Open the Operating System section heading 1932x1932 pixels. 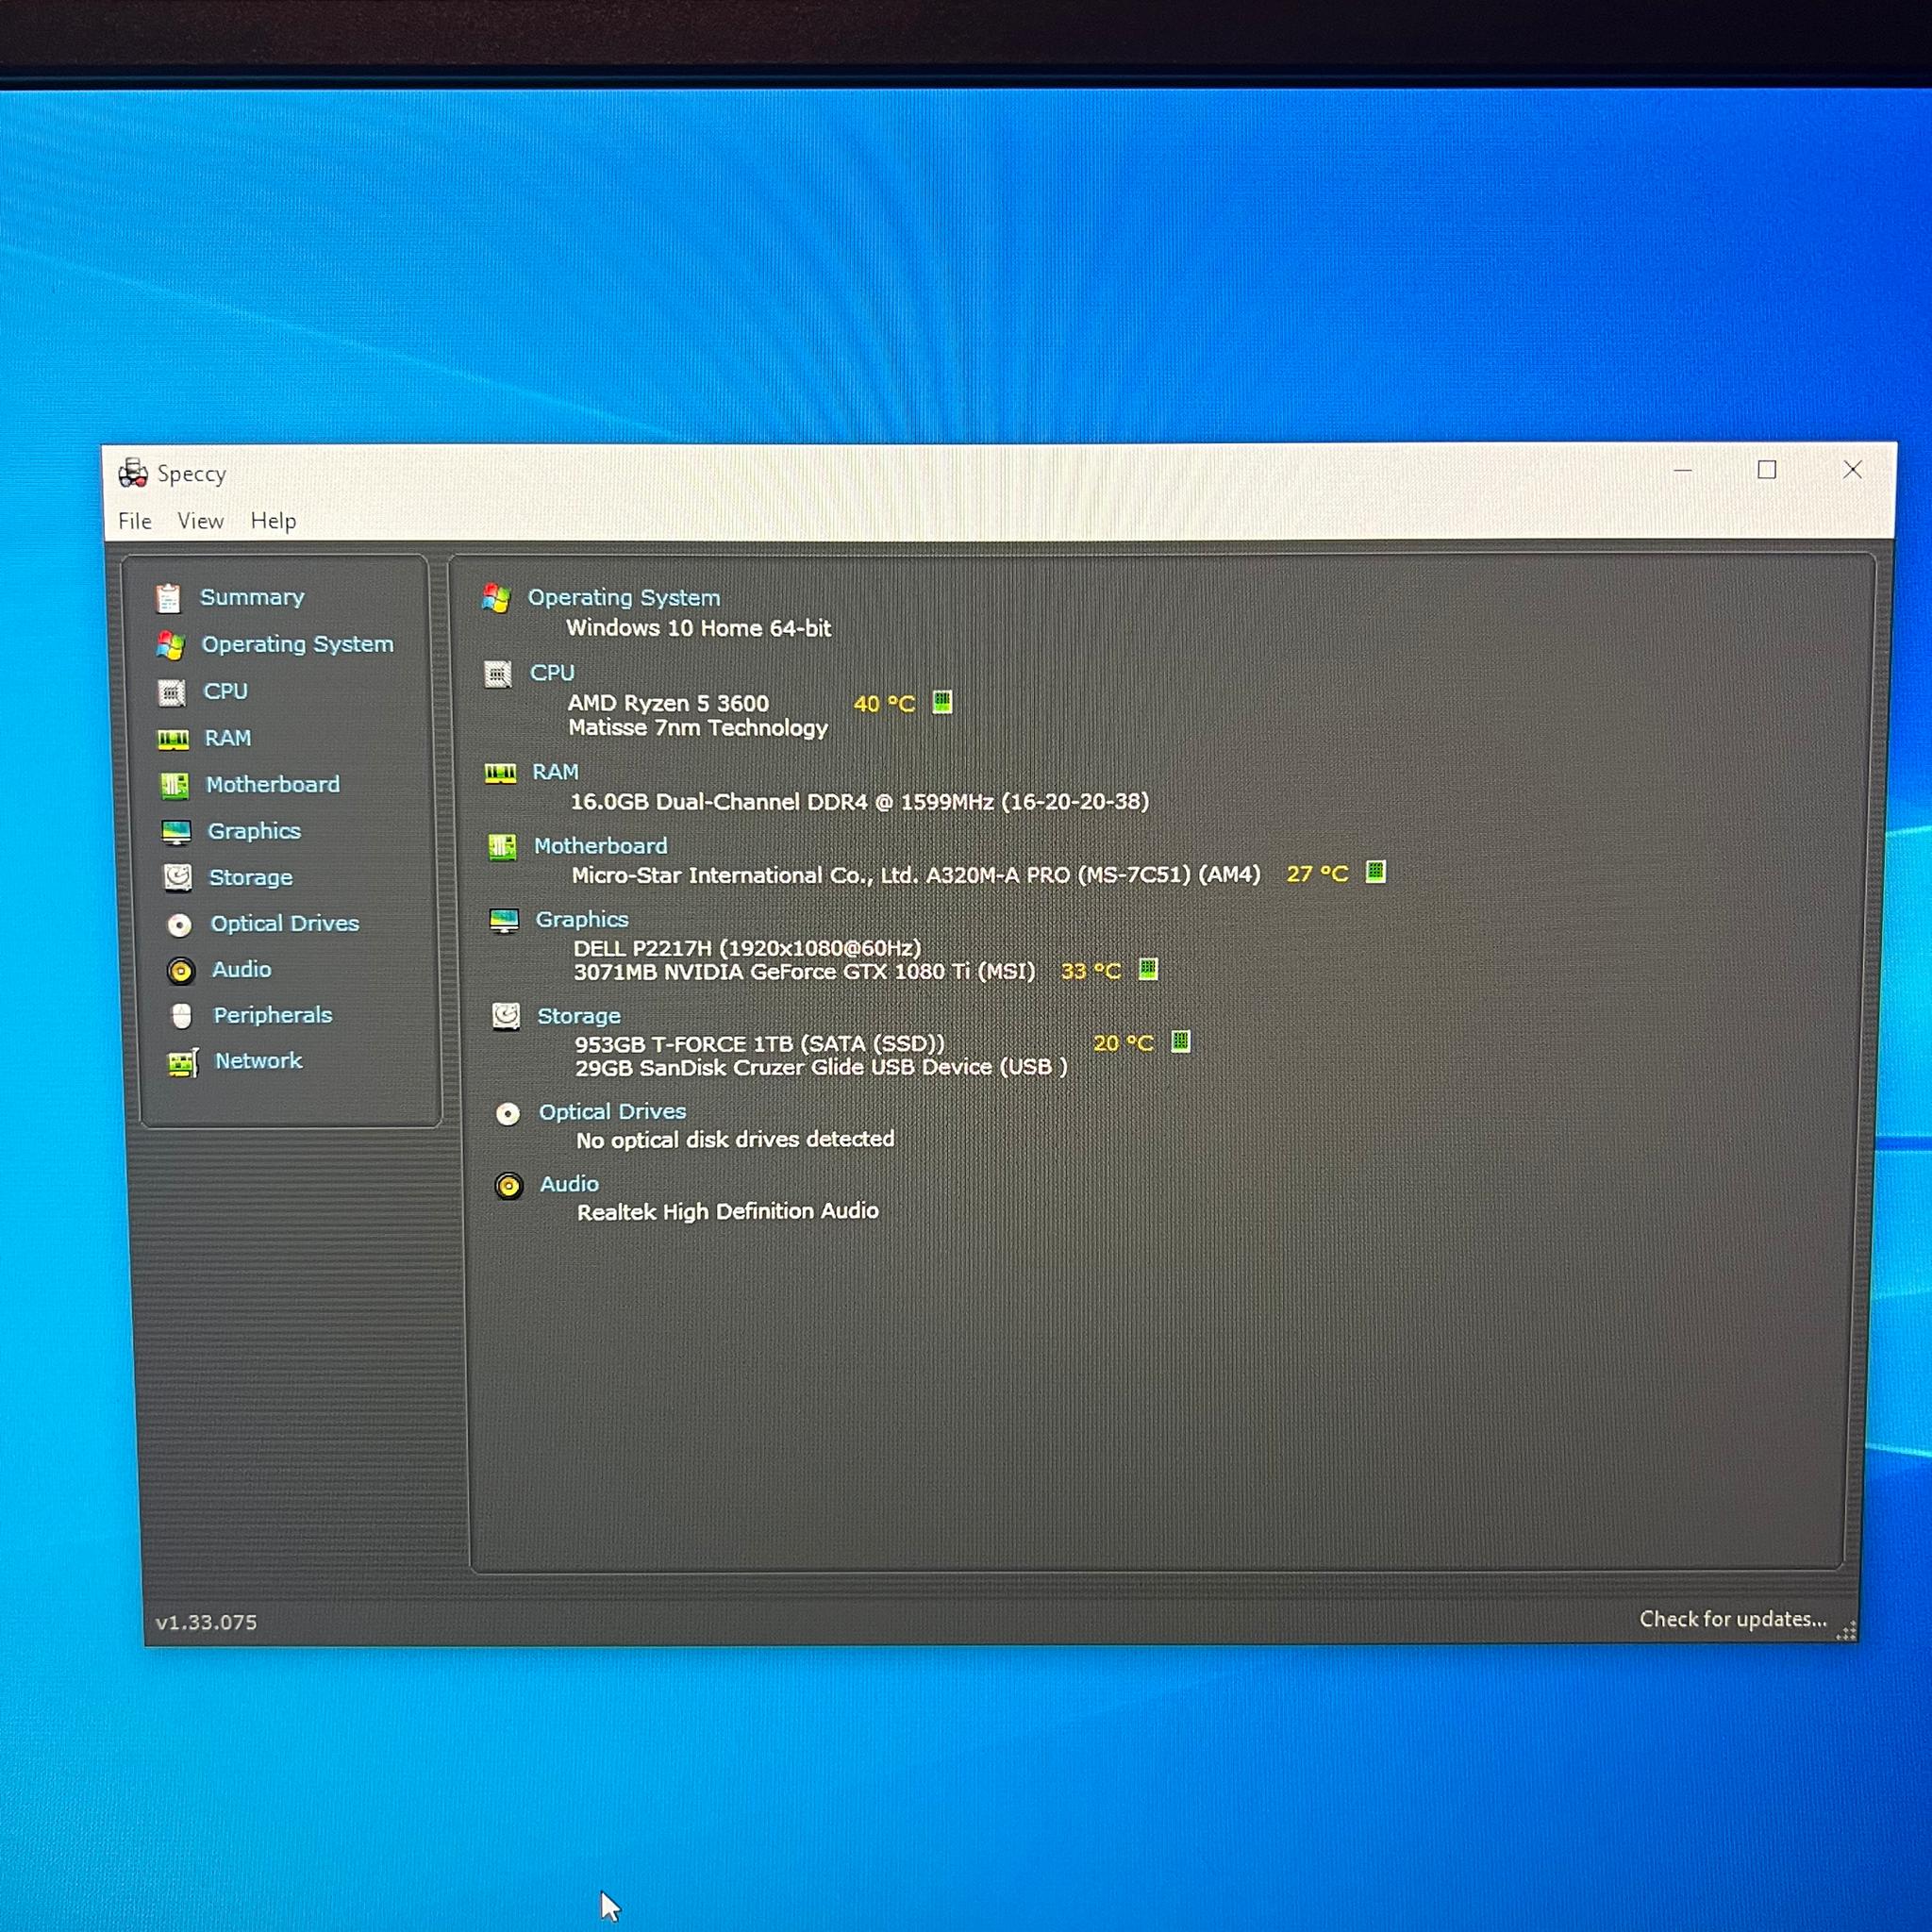[624, 597]
